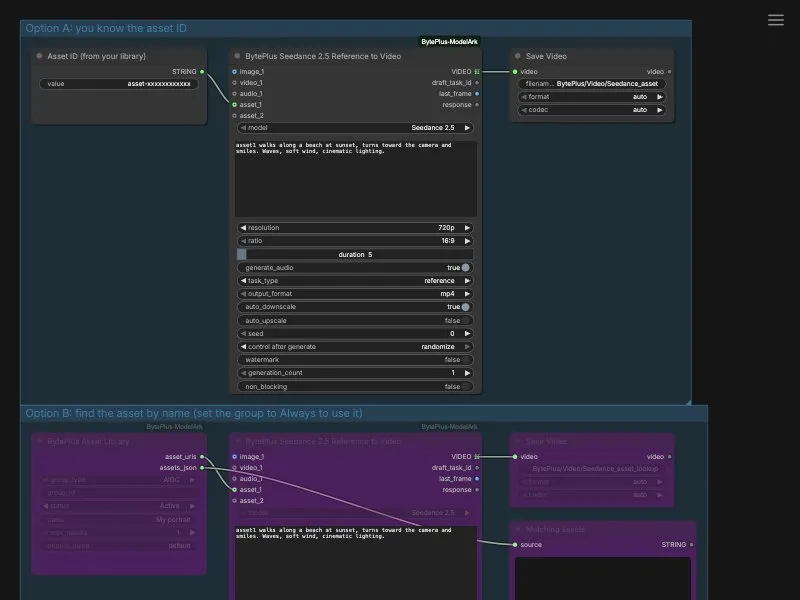Click the value field asset-xxxxxxxxxxxx

click(119, 84)
